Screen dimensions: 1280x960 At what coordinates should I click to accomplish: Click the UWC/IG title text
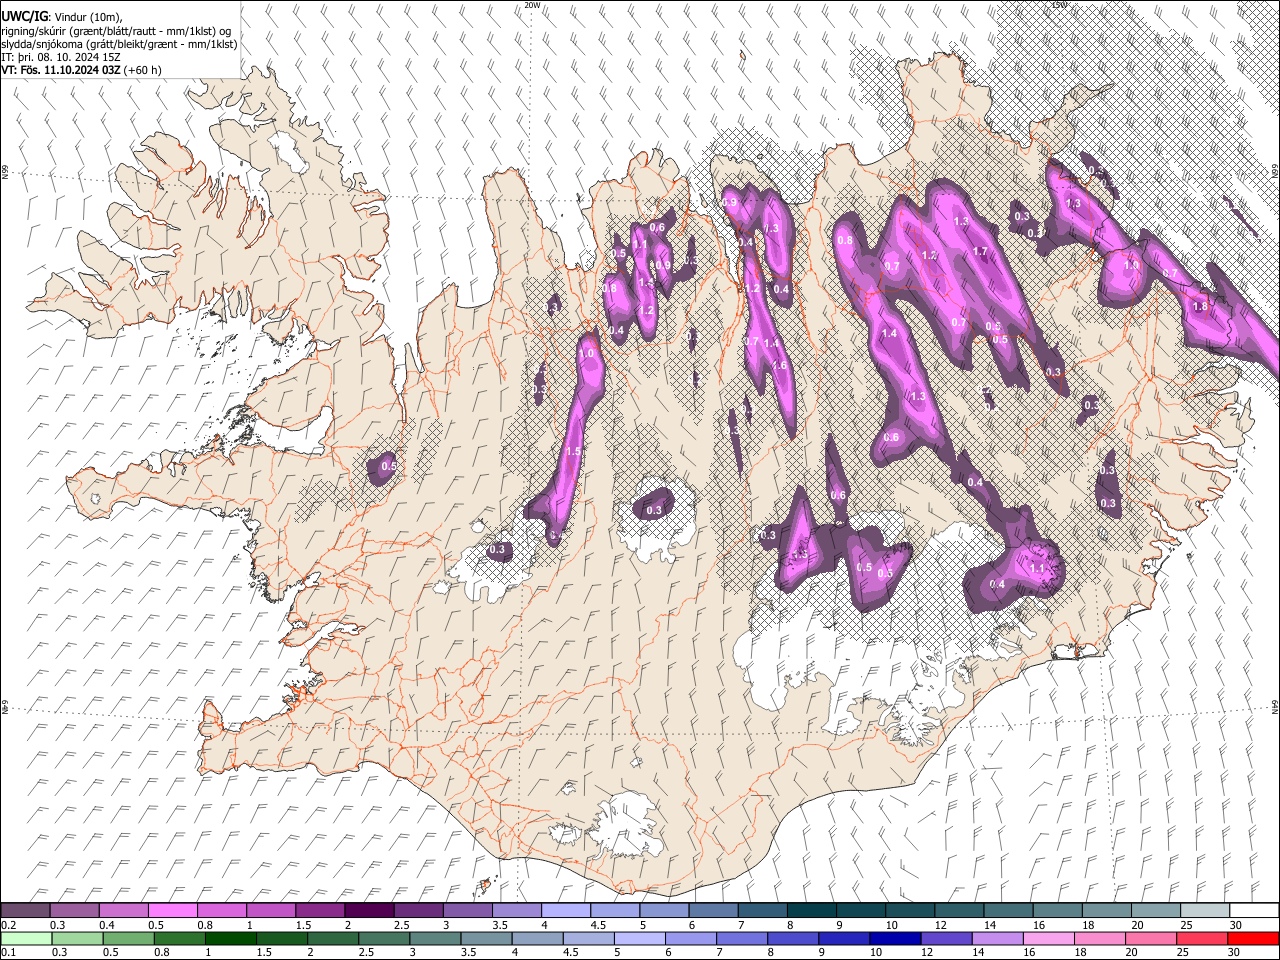tap(24, 17)
